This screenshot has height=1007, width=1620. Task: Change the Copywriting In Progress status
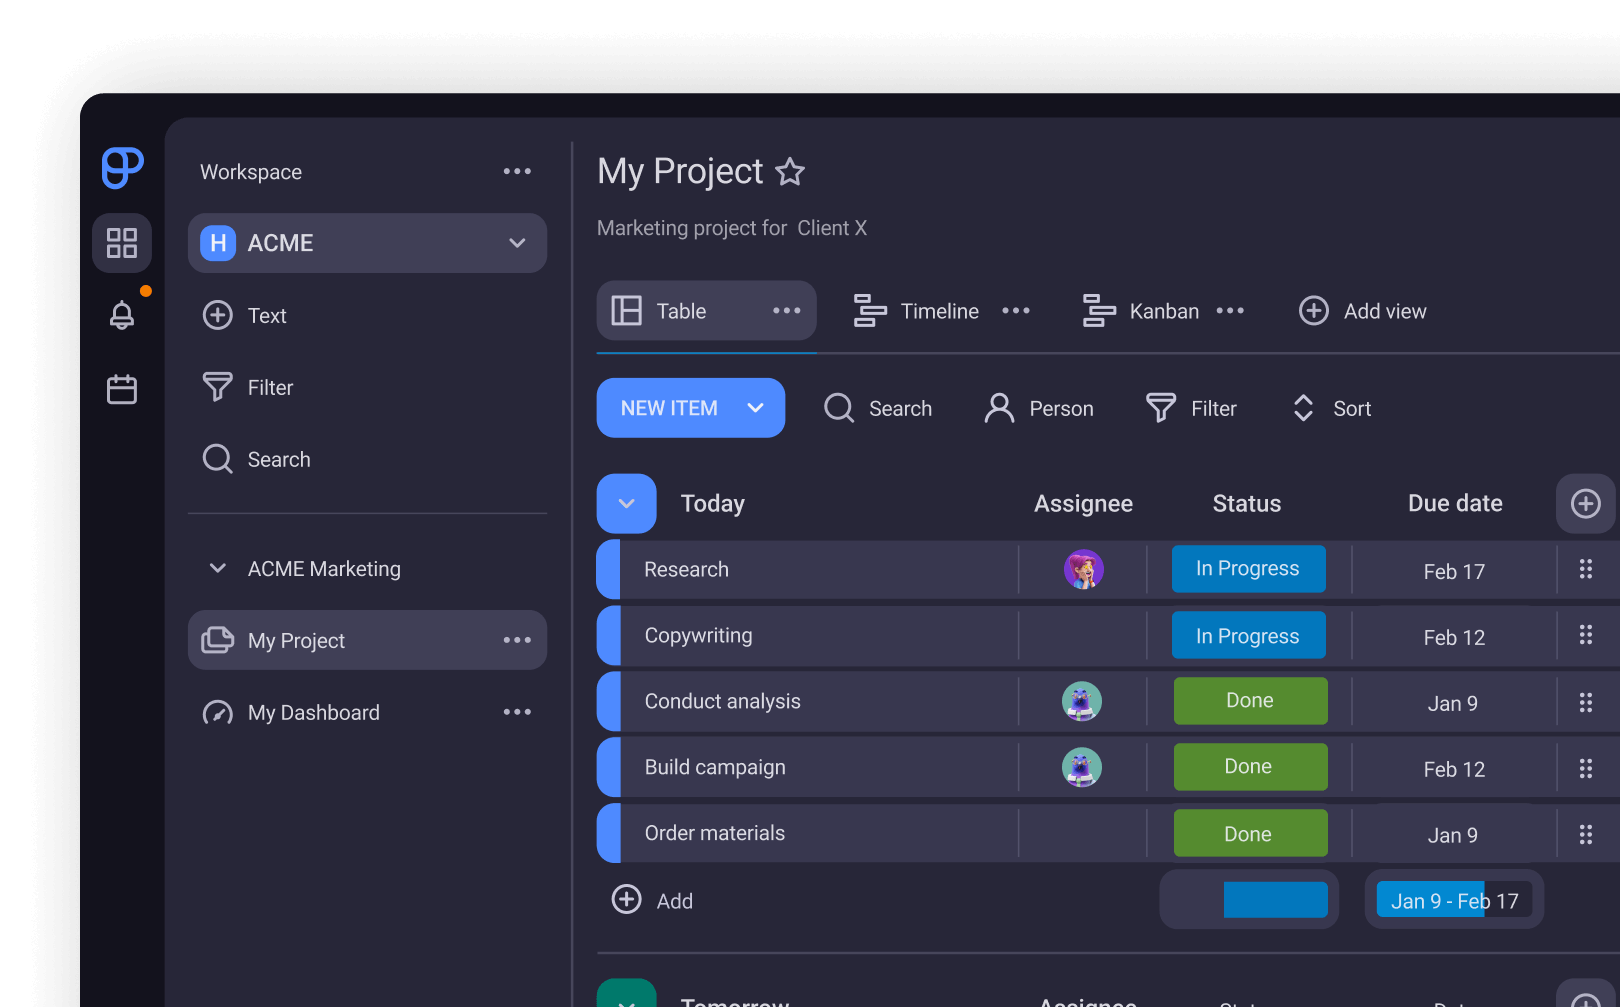[1248, 636]
